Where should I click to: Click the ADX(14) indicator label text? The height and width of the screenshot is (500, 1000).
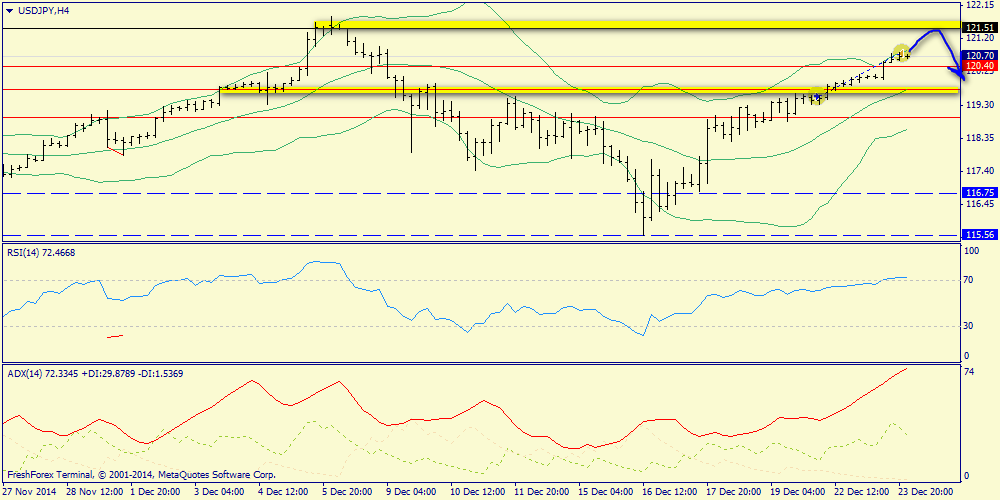coord(96,373)
